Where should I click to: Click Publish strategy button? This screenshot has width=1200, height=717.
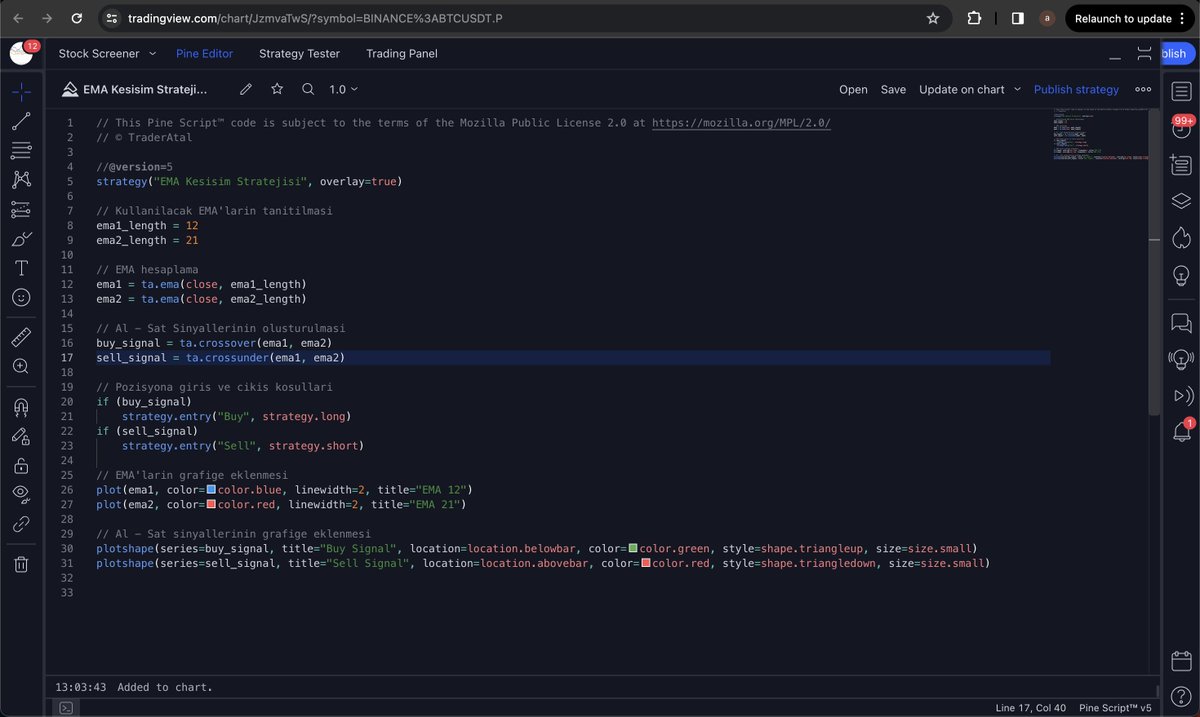click(x=1076, y=89)
